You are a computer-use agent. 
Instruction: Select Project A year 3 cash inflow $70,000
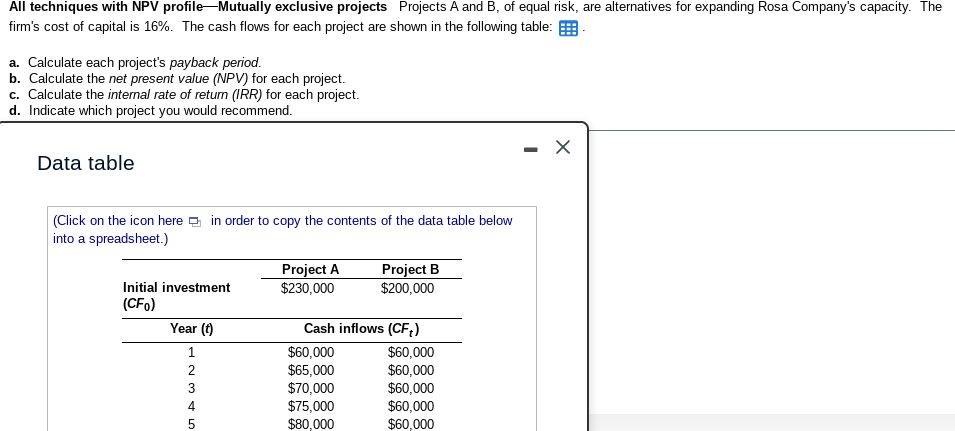pyautogui.click(x=311, y=388)
